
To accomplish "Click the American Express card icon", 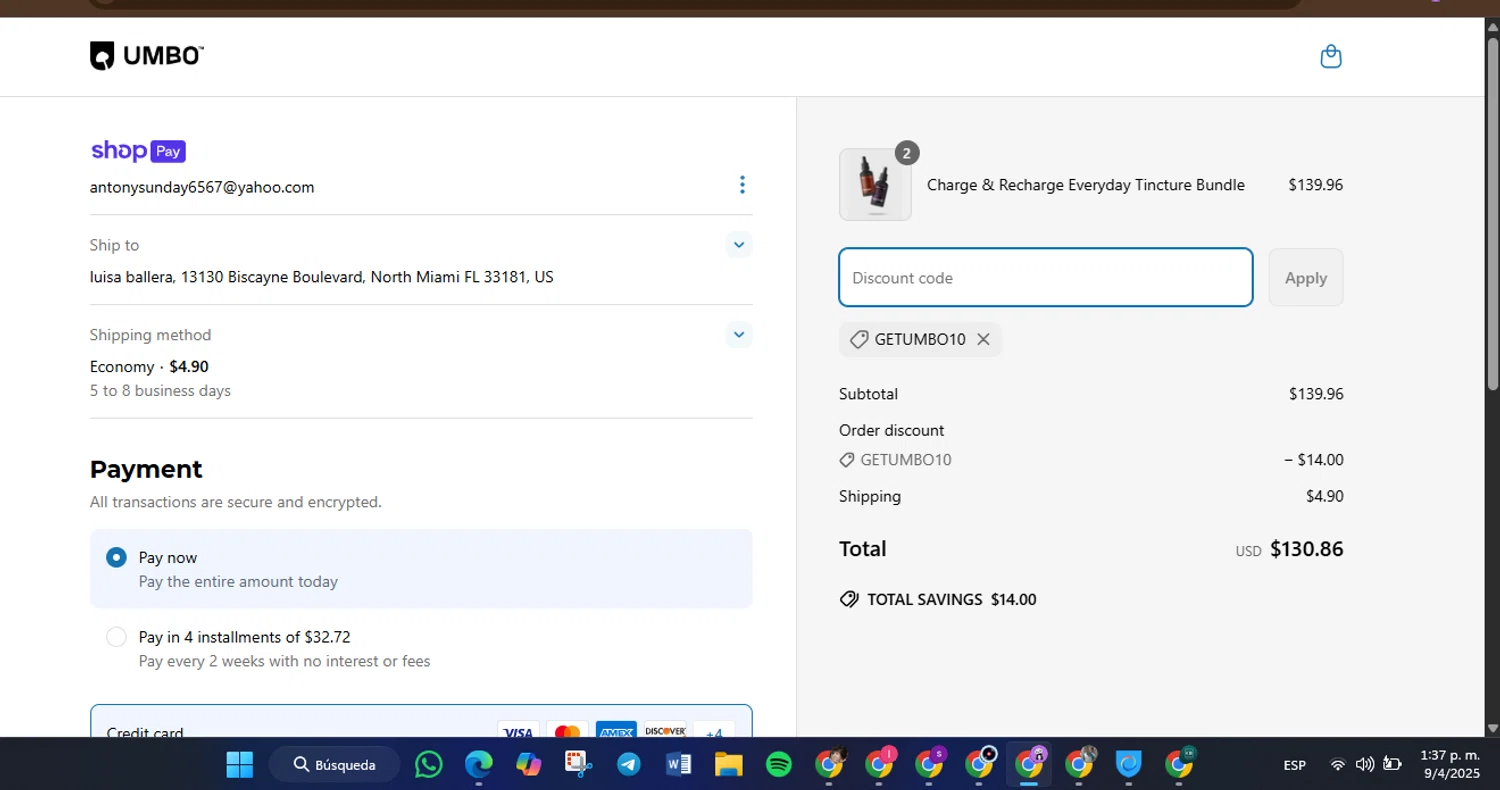I will [x=616, y=732].
